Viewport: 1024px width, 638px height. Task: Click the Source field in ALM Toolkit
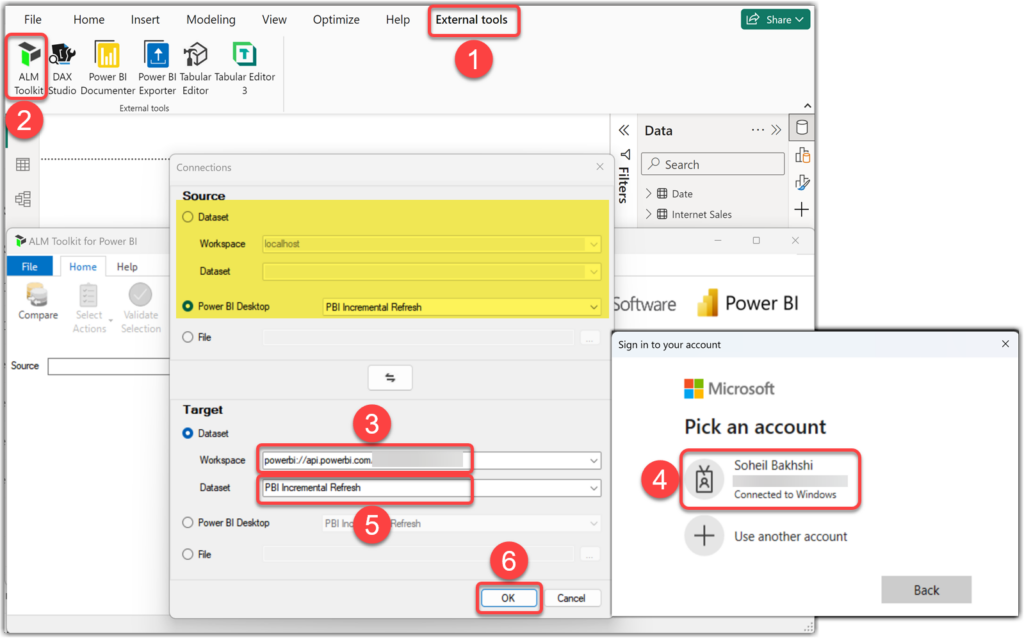pos(108,366)
